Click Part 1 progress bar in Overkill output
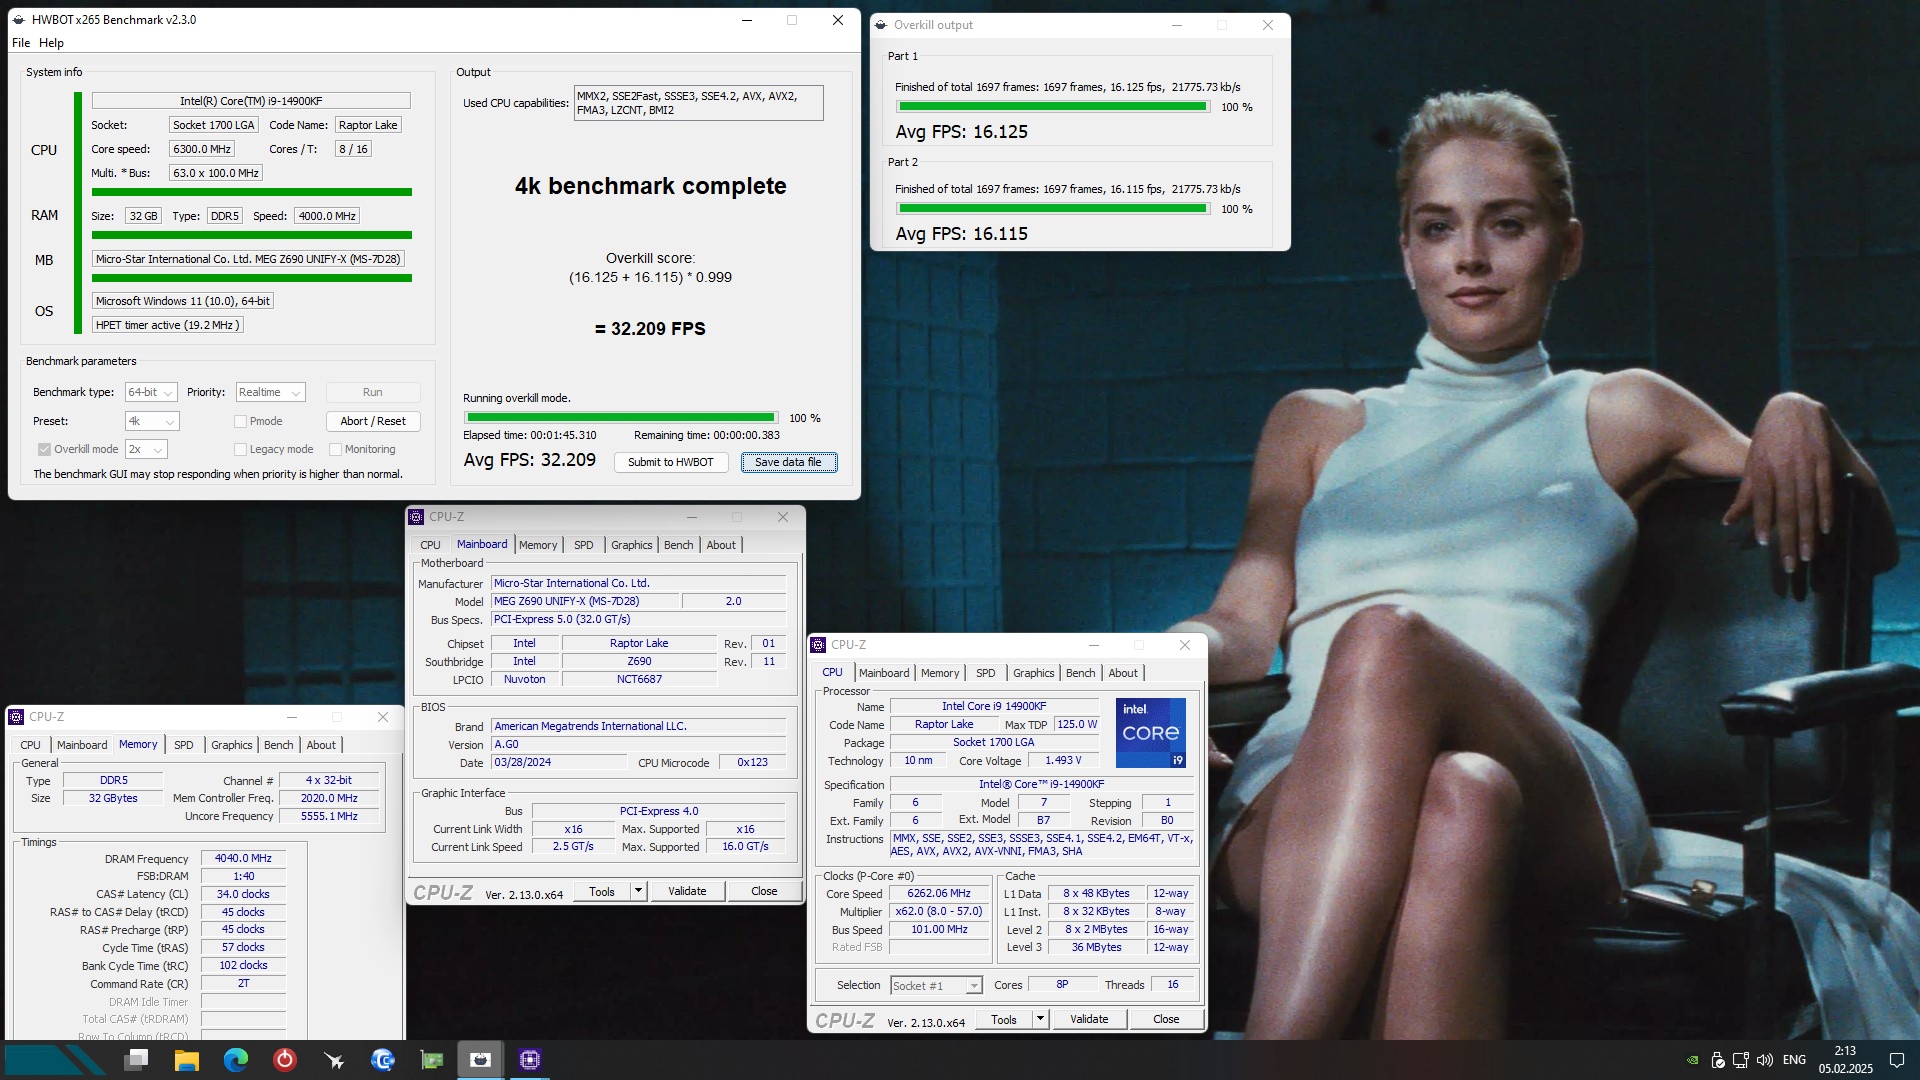The height and width of the screenshot is (1080, 1920). click(1052, 107)
